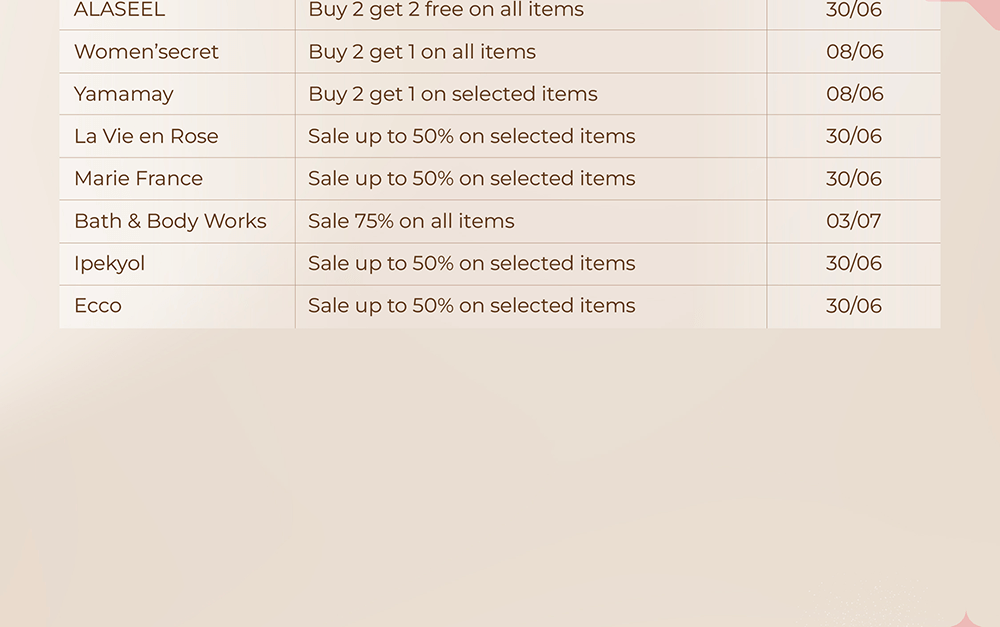Click the 03/07 end date
This screenshot has height=627, width=1000.
[853, 221]
